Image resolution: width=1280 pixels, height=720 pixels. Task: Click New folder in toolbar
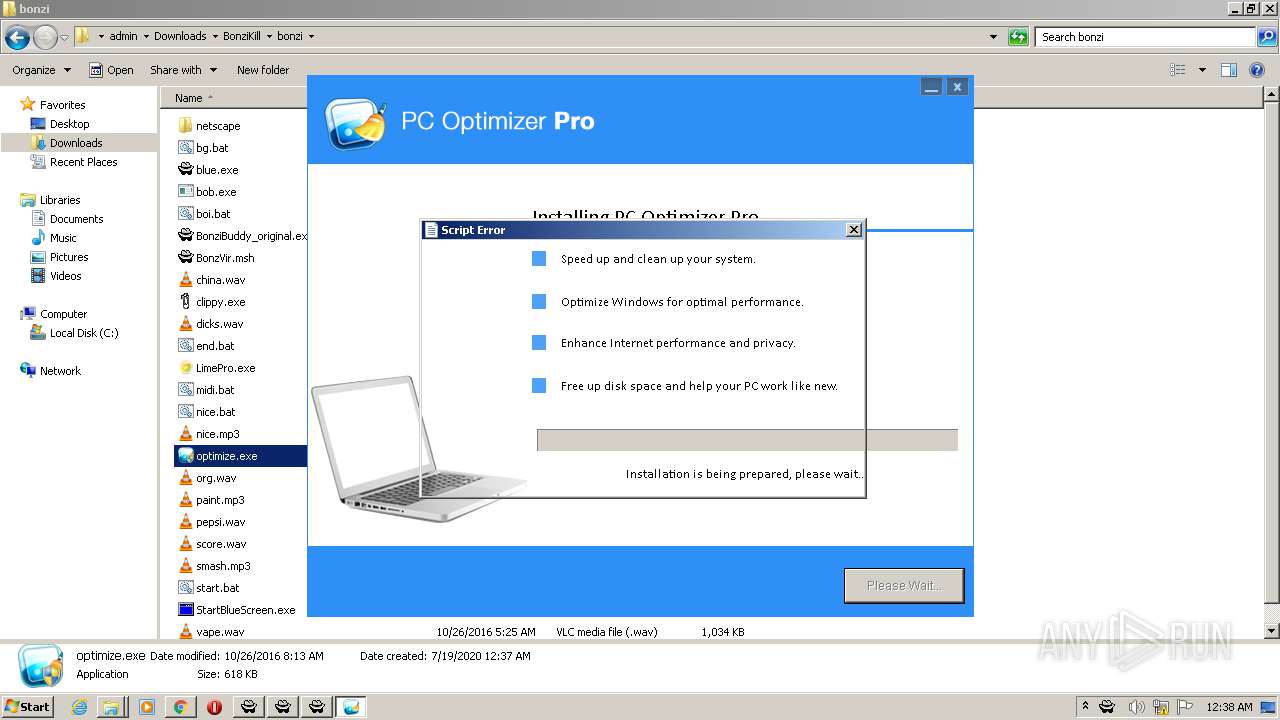coord(263,70)
